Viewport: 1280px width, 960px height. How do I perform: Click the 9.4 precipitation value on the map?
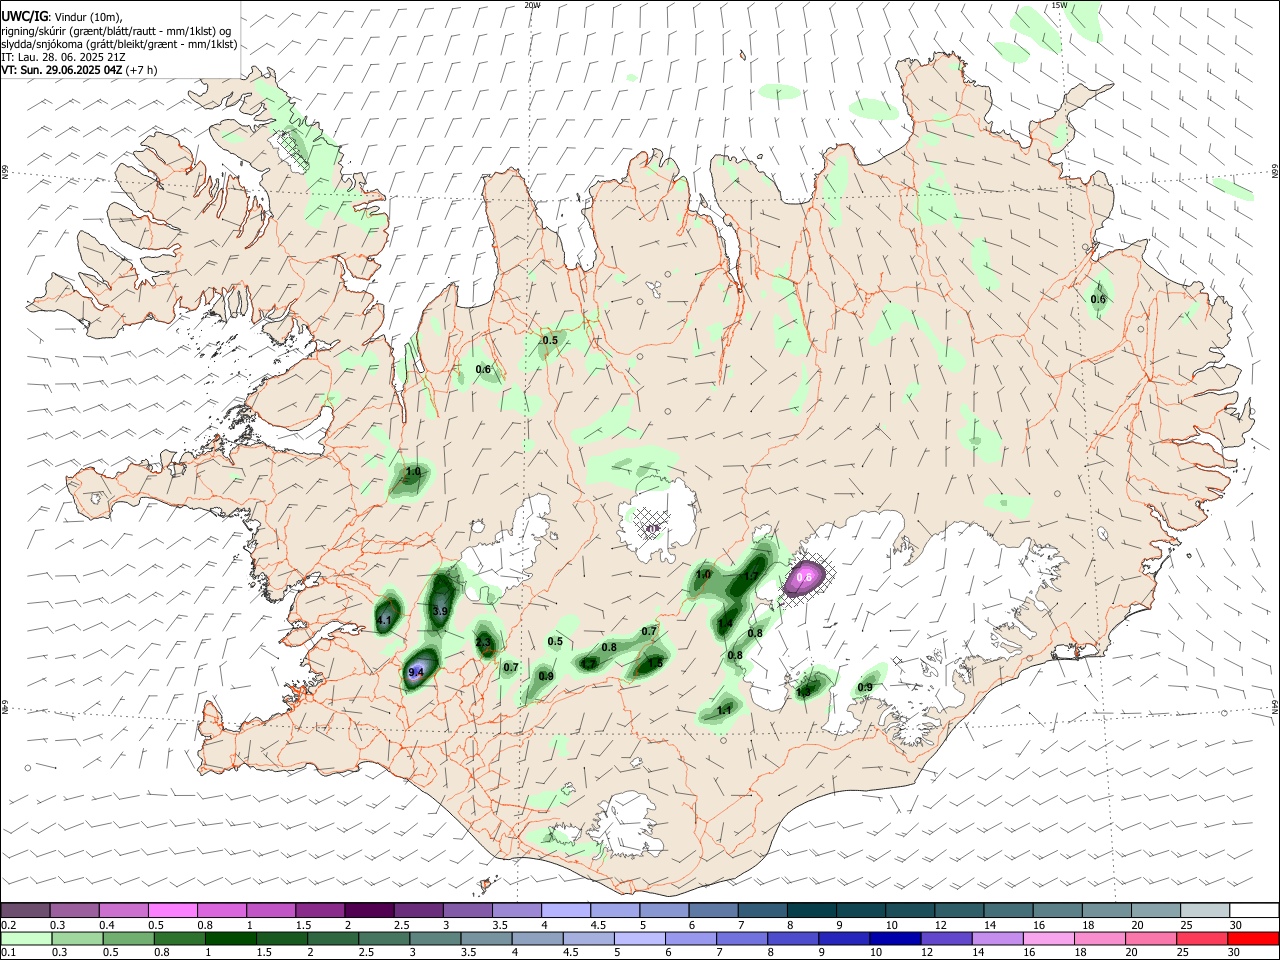tap(418, 672)
